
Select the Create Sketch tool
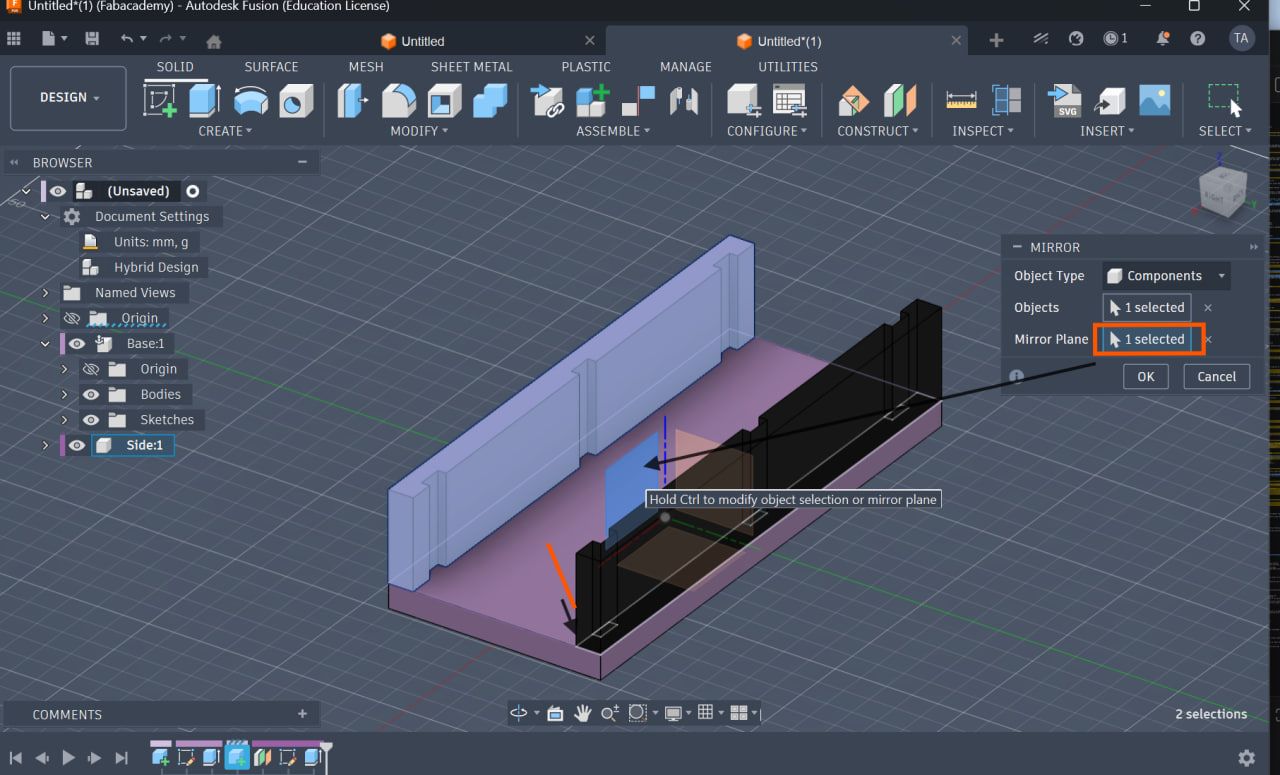pyautogui.click(x=160, y=100)
